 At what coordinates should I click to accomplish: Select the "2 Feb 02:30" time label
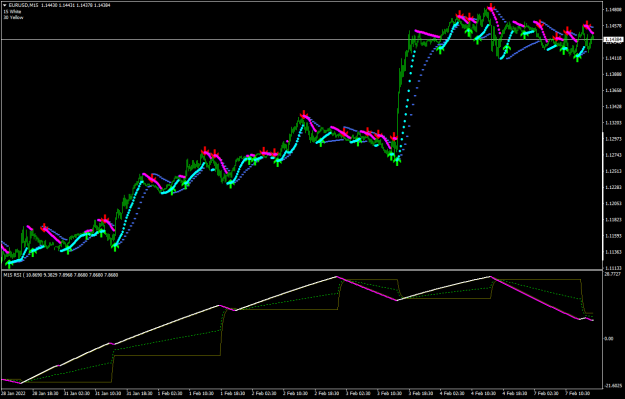pyautogui.click(x=264, y=393)
